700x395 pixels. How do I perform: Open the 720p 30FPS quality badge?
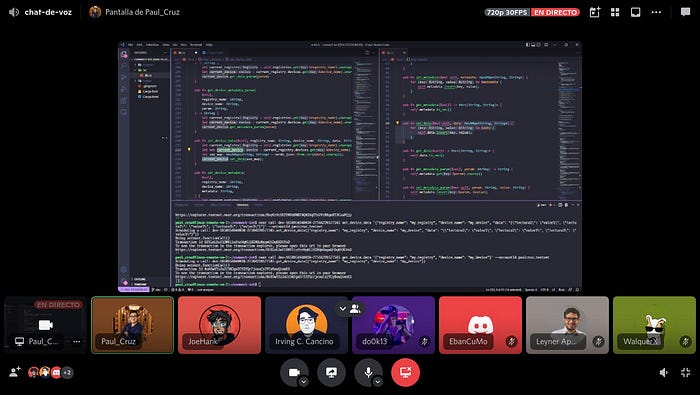(507, 12)
